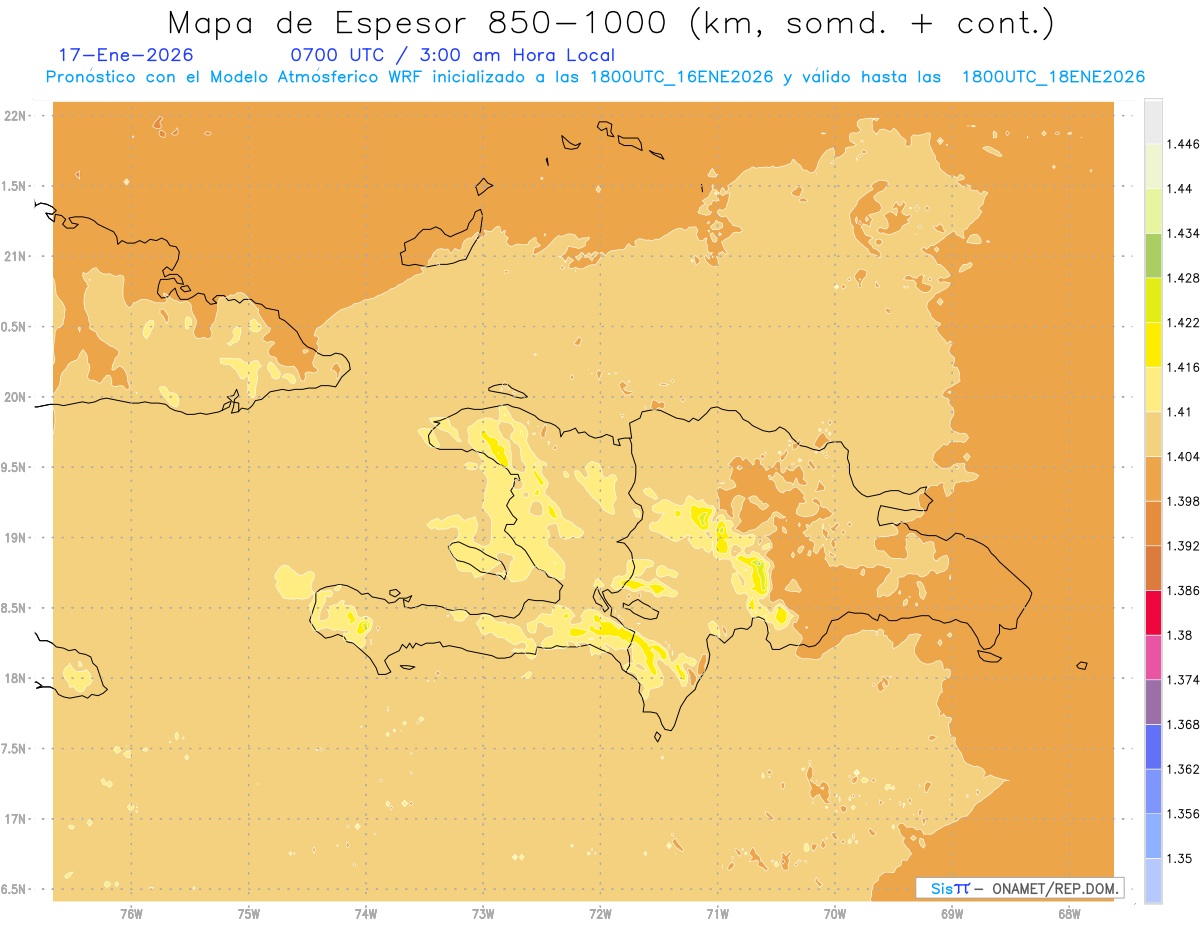Click the orange segment between 1.398 and 1.404
Screen dimensions: 1200x927
click(x=1153, y=478)
